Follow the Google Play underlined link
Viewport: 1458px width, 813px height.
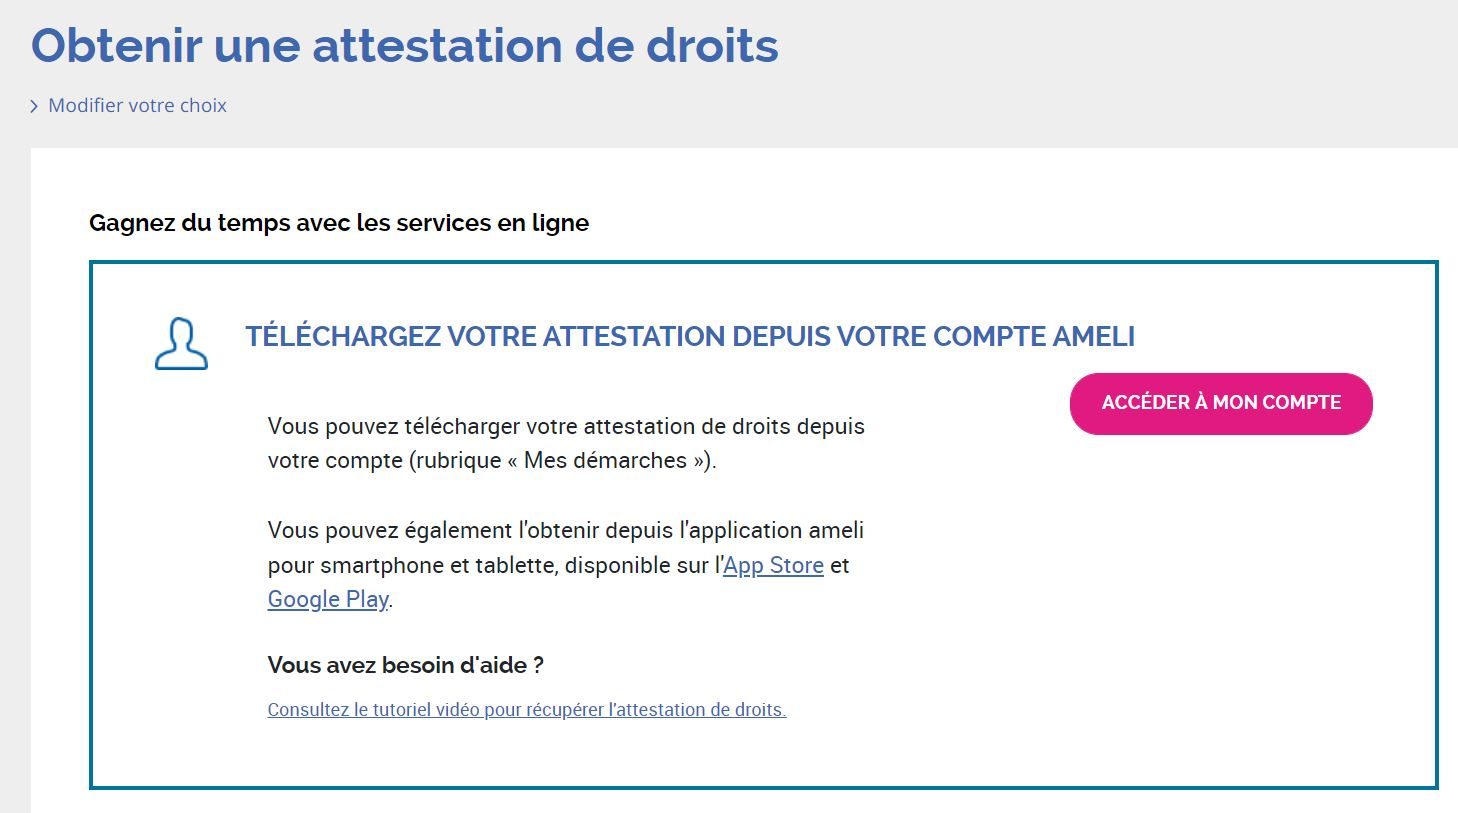click(327, 599)
